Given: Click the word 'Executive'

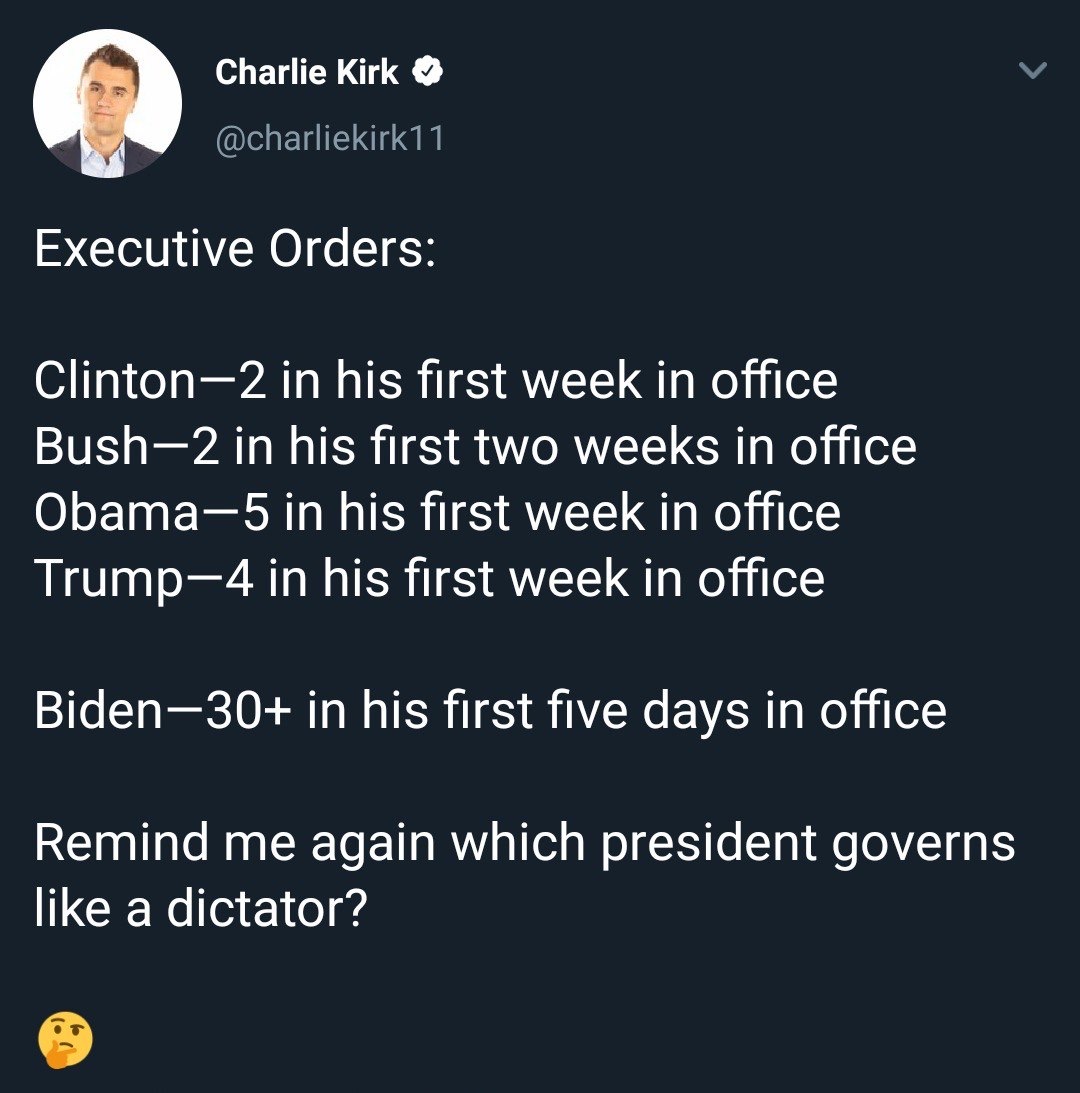Looking at the screenshot, I should tap(144, 249).
